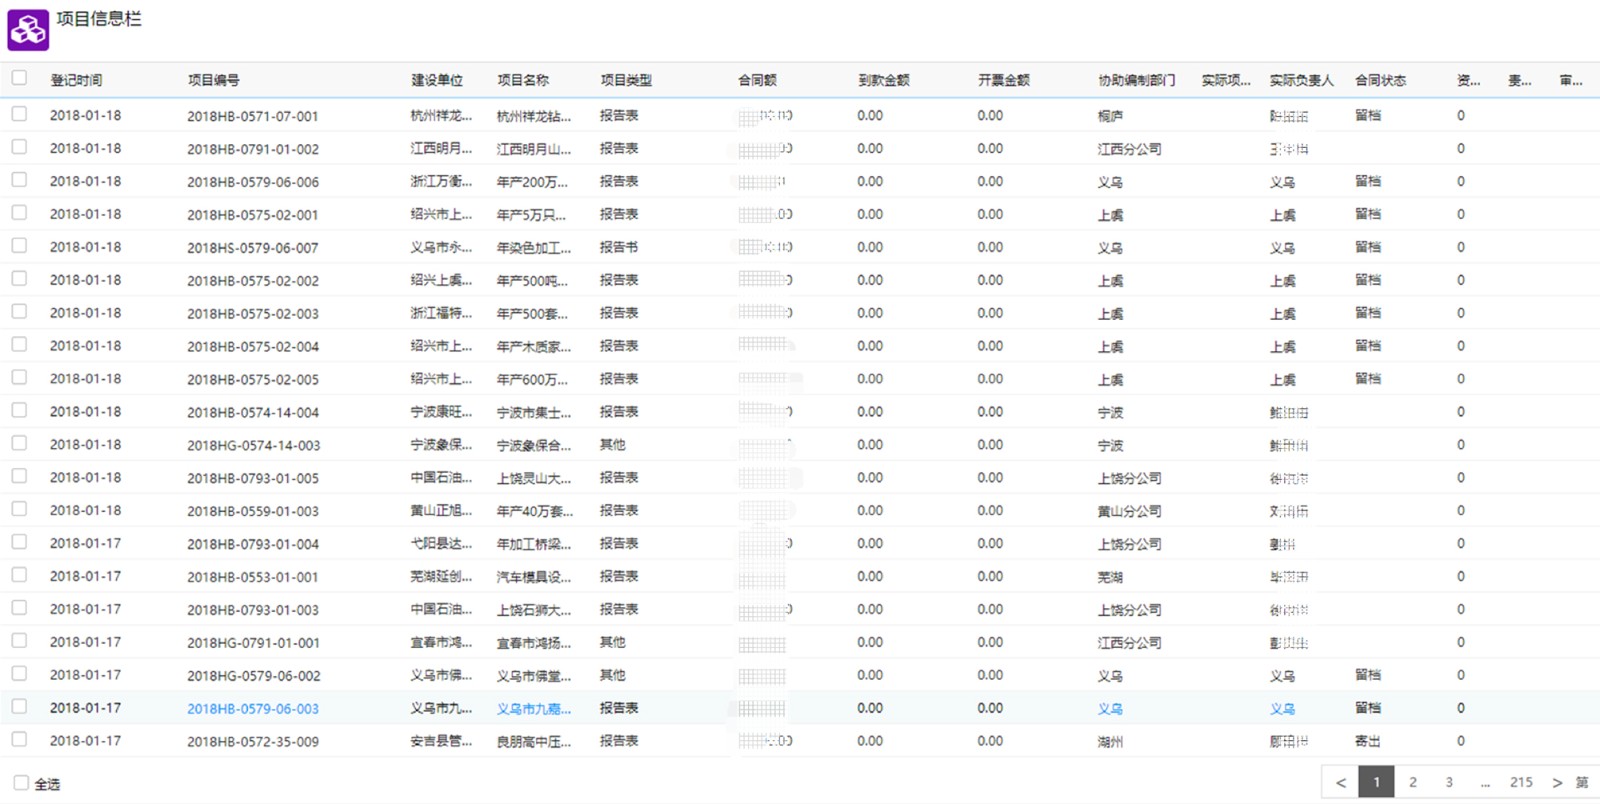Click the 湖州 department cell
The image size is (1600, 804).
click(x=1110, y=742)
